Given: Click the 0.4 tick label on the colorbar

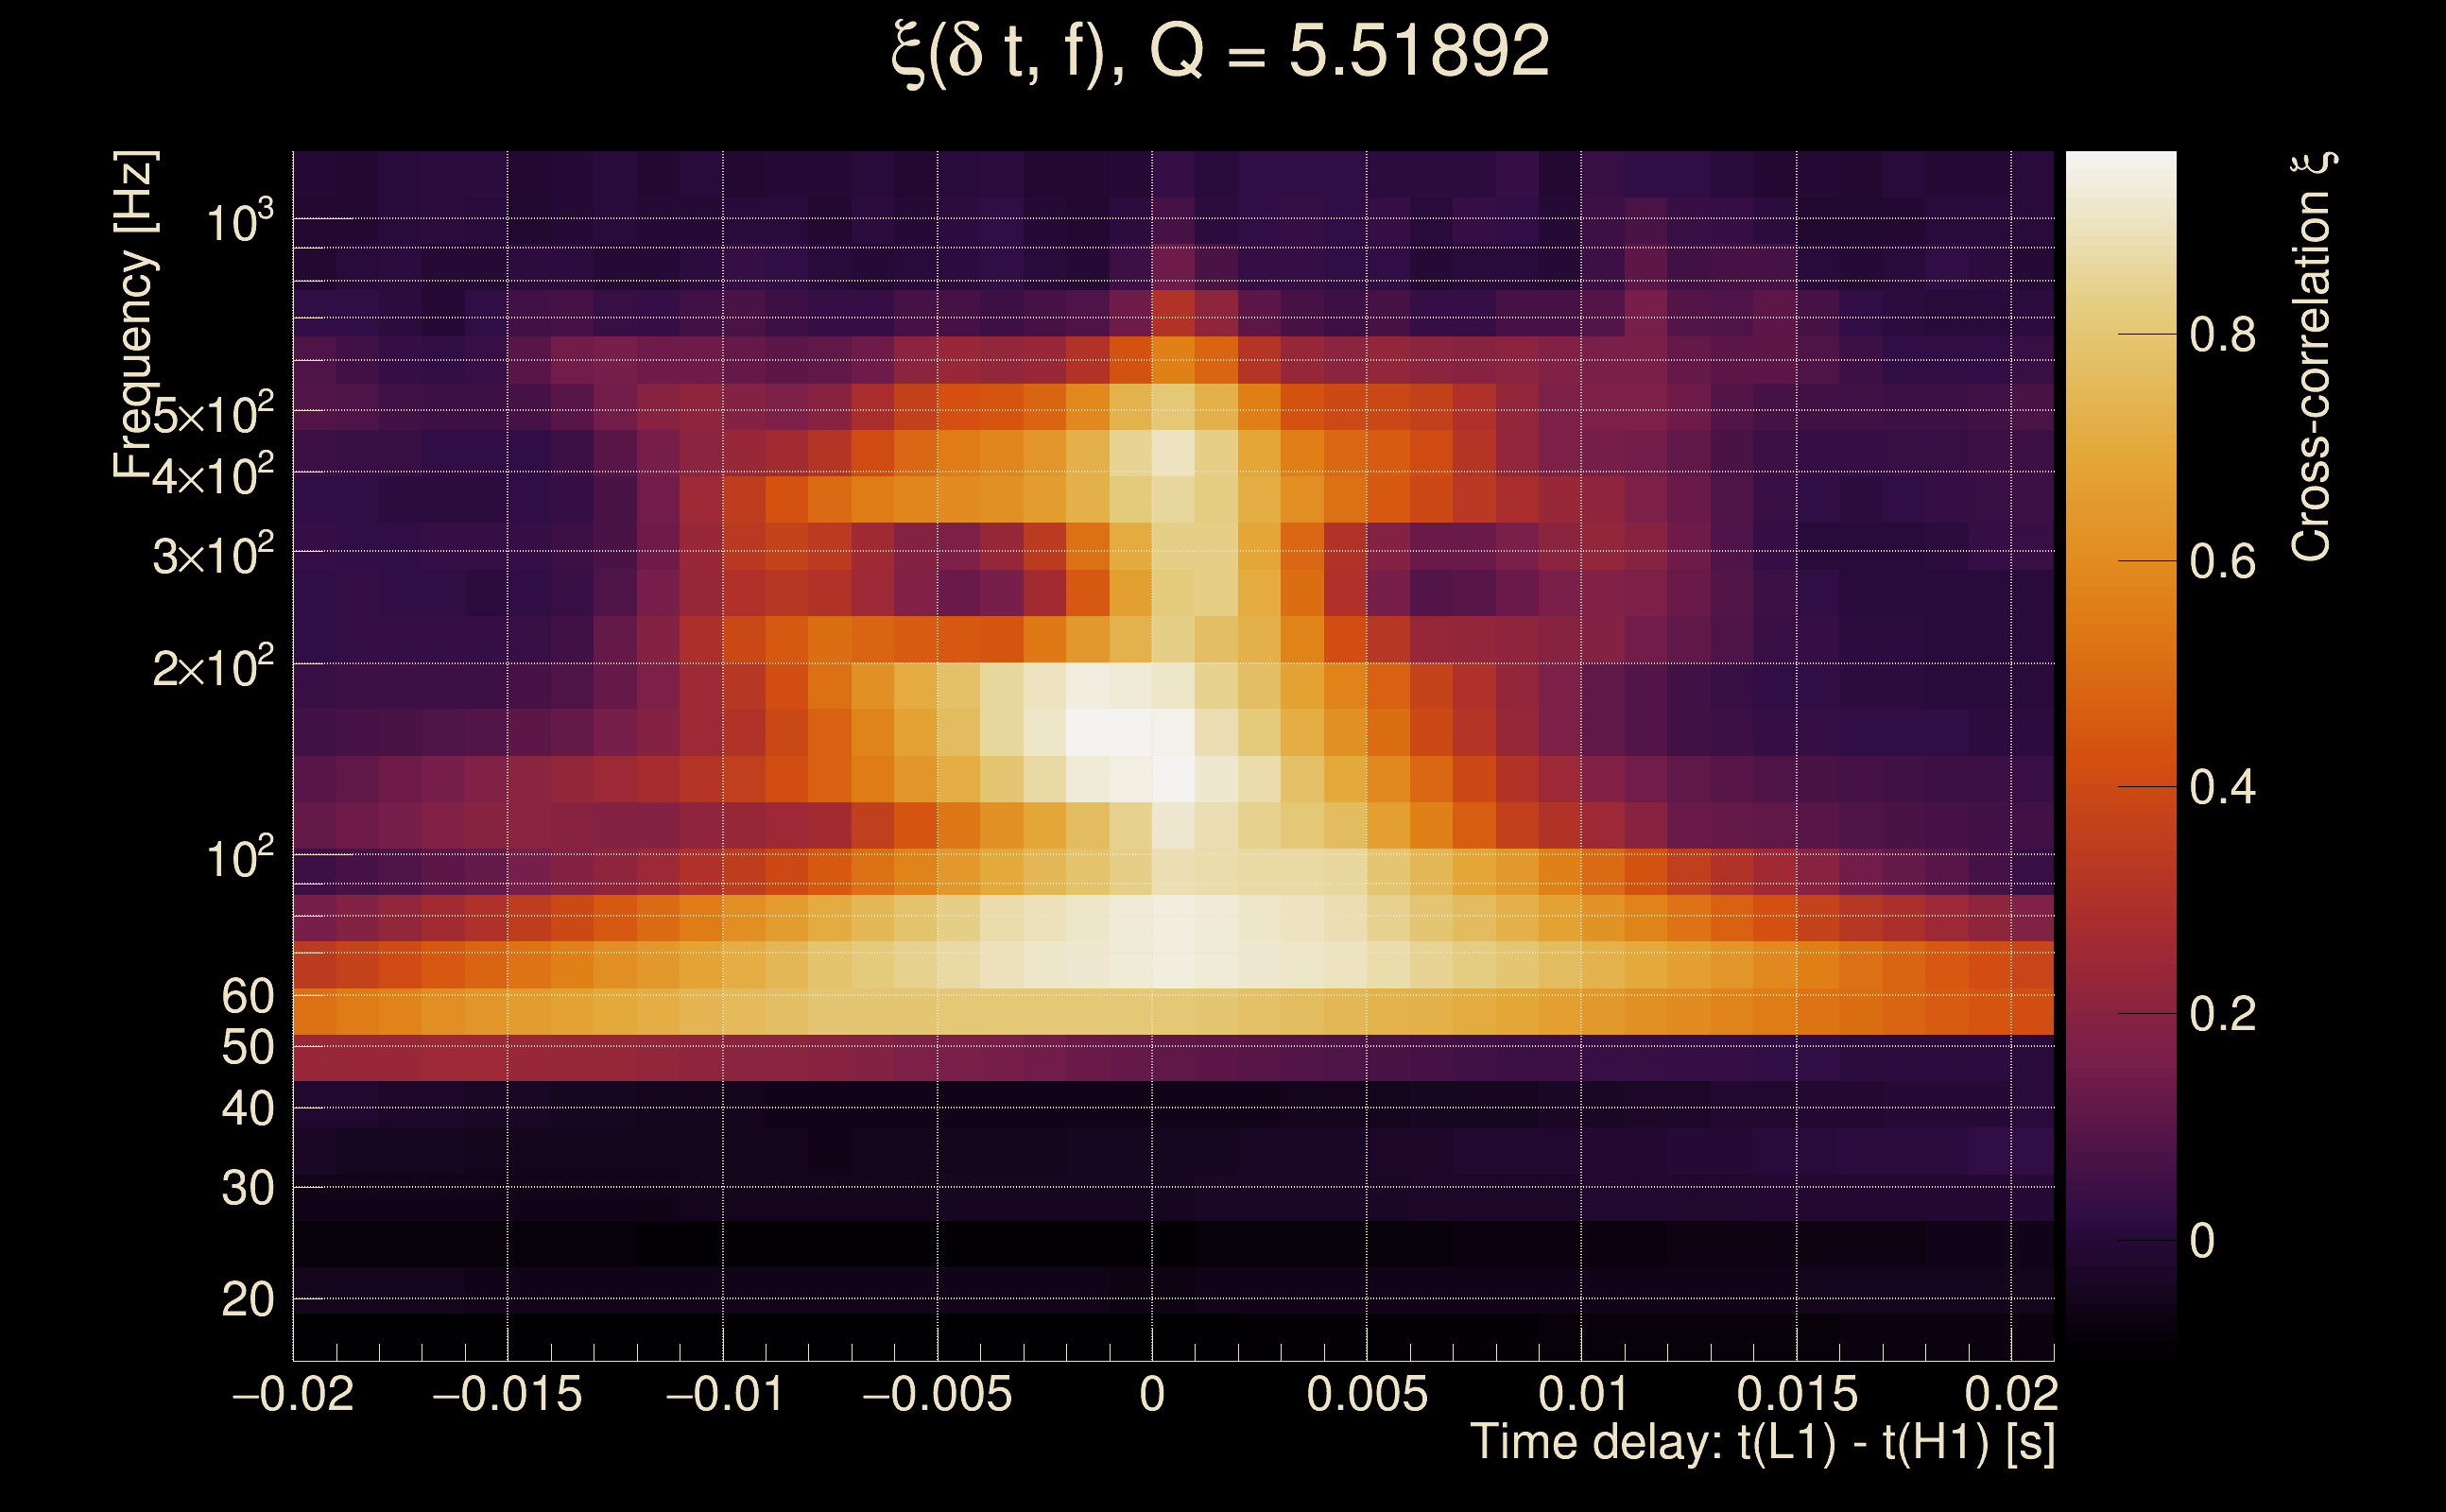Looking at the screenshot, I should coord(2222,788).
